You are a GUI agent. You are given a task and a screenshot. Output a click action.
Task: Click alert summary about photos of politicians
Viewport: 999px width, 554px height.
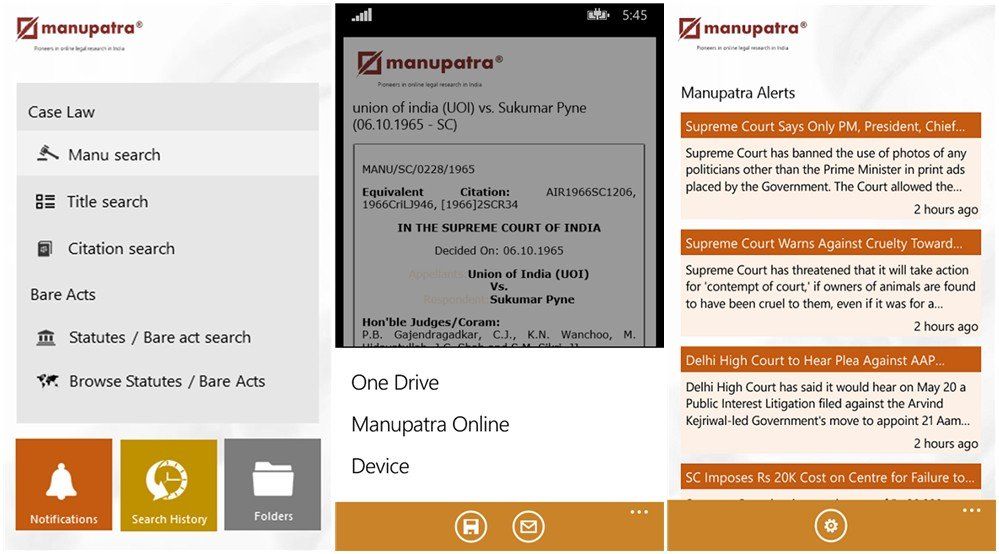coord(826,170)
